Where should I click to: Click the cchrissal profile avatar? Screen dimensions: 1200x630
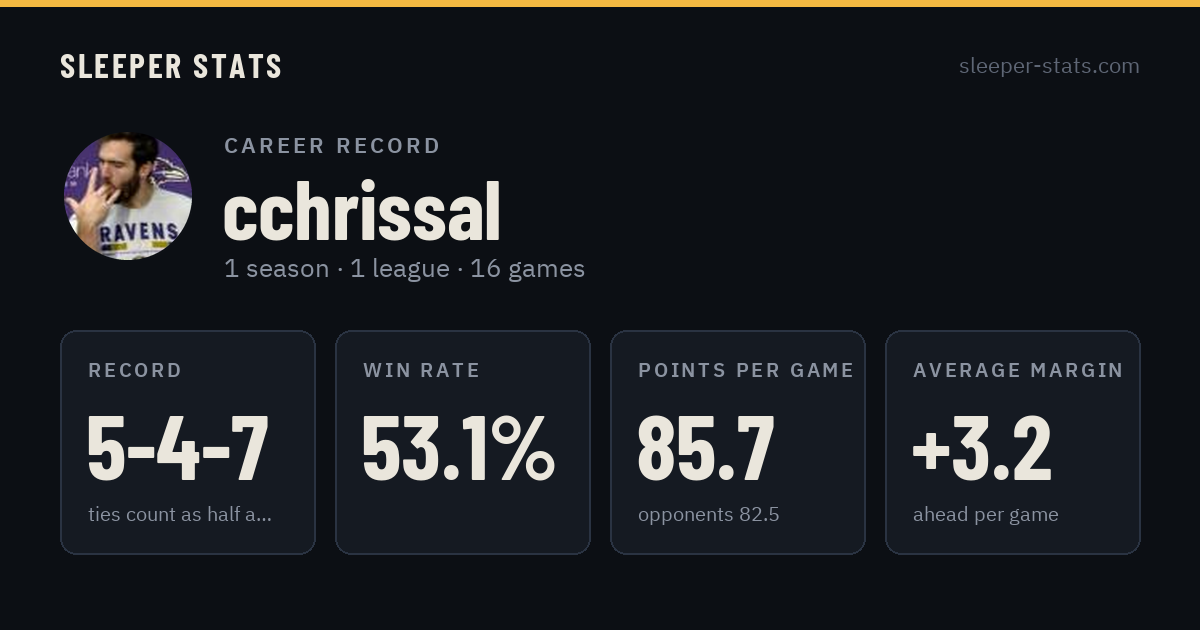(x=128, y=197)
